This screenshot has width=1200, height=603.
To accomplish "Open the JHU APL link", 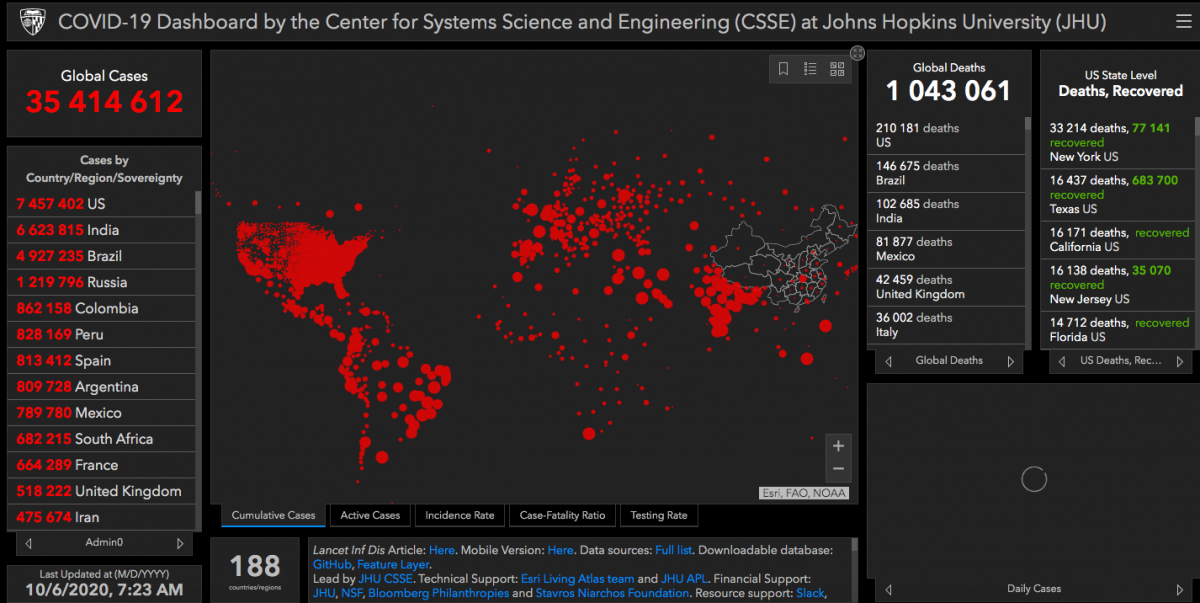I will point(684,579).
